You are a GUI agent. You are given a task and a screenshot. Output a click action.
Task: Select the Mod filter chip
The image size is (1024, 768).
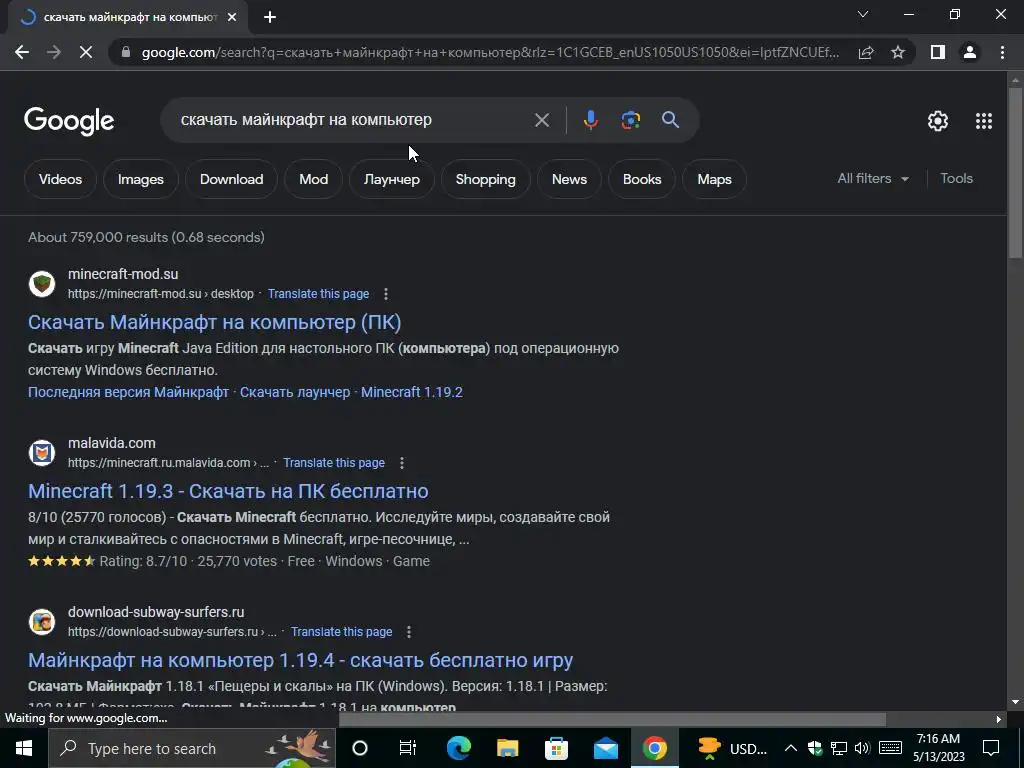click(x=313, y=179)
